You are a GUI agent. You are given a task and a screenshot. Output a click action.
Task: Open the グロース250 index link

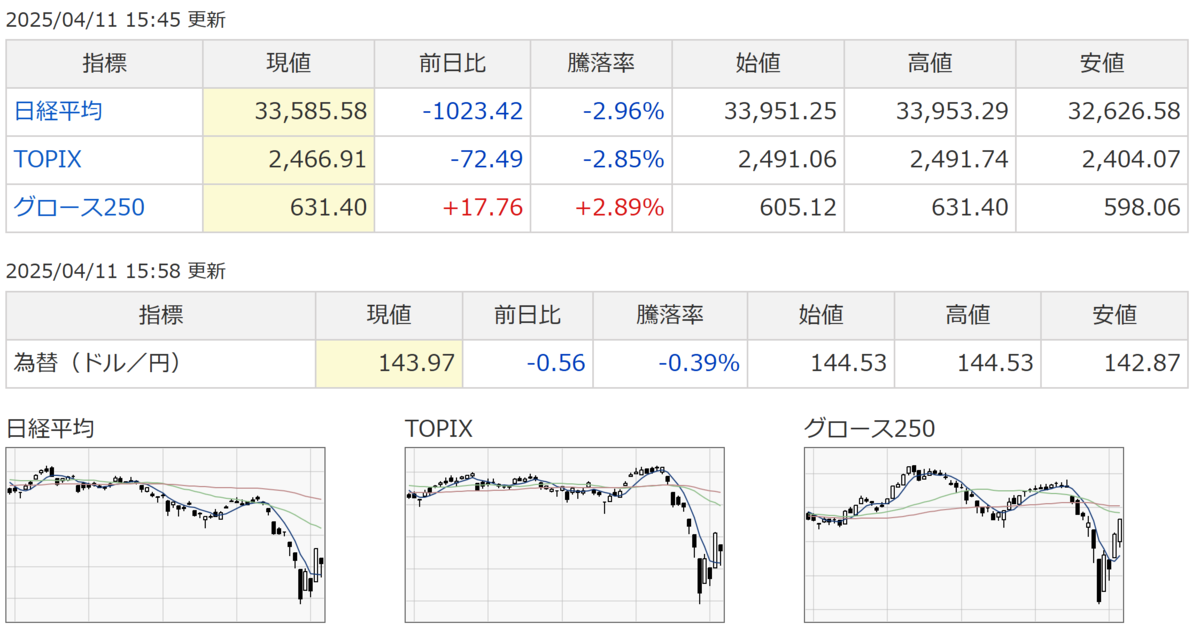[x=79, y=208]
